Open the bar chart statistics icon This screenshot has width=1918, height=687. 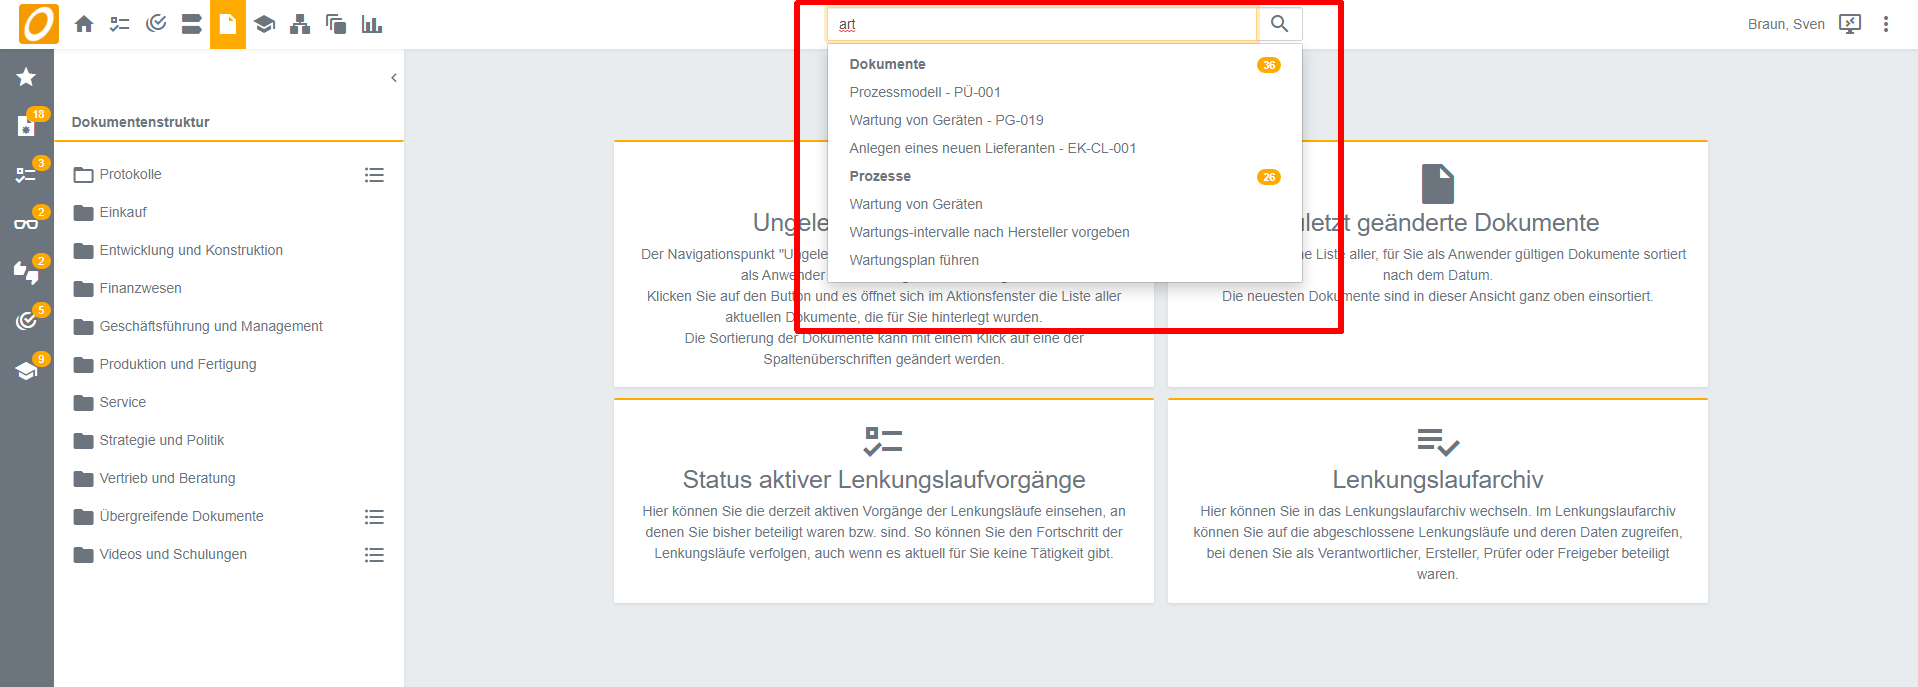pos(372,24)
